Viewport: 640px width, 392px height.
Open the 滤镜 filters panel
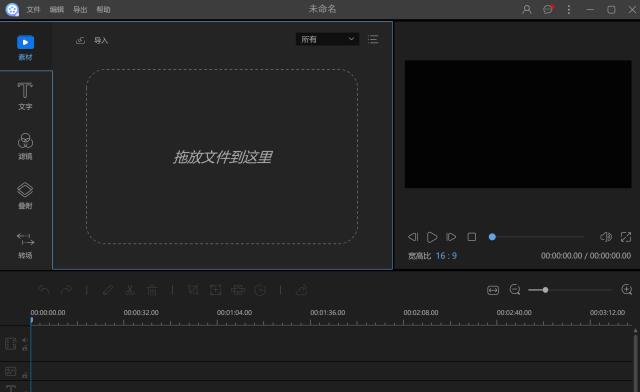click(x=25, y=146)
